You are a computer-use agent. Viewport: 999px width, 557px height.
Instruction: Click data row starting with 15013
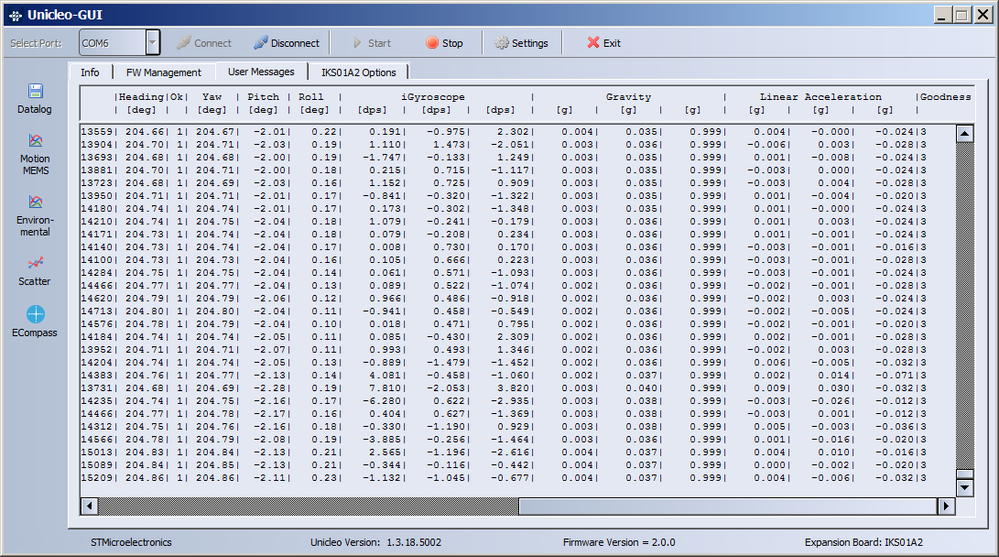click(504, 452)
